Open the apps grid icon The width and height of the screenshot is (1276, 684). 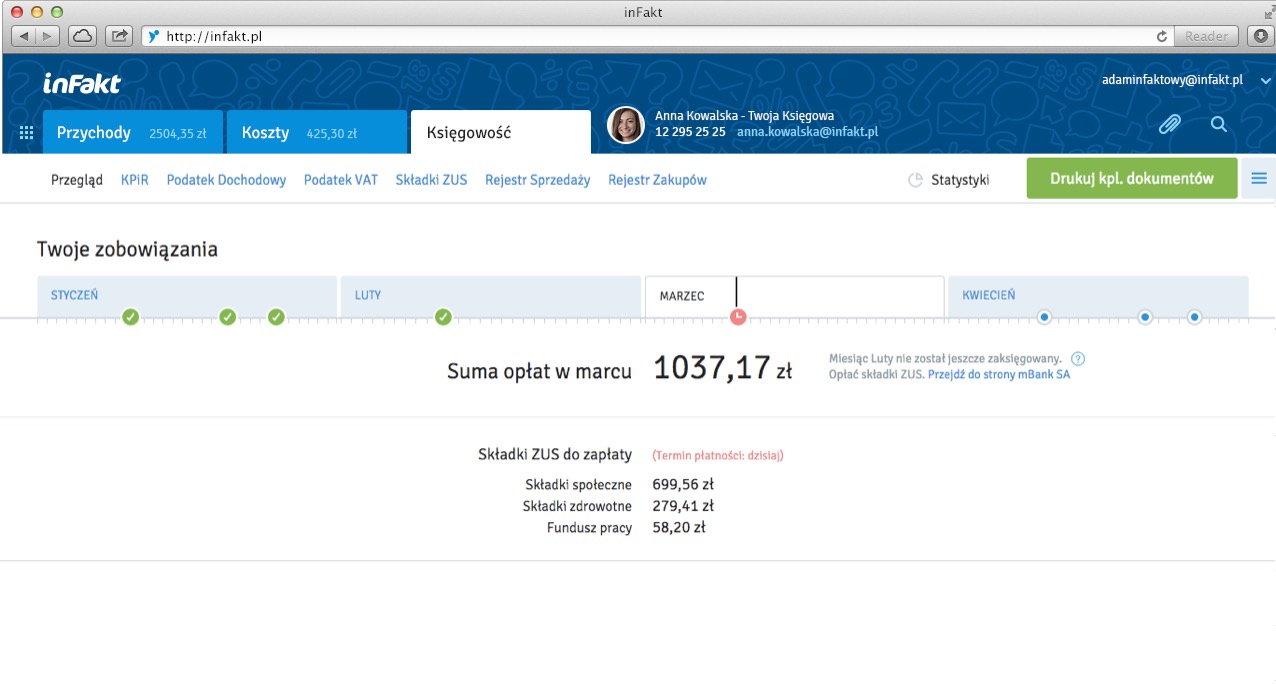[x=27, y=132]
